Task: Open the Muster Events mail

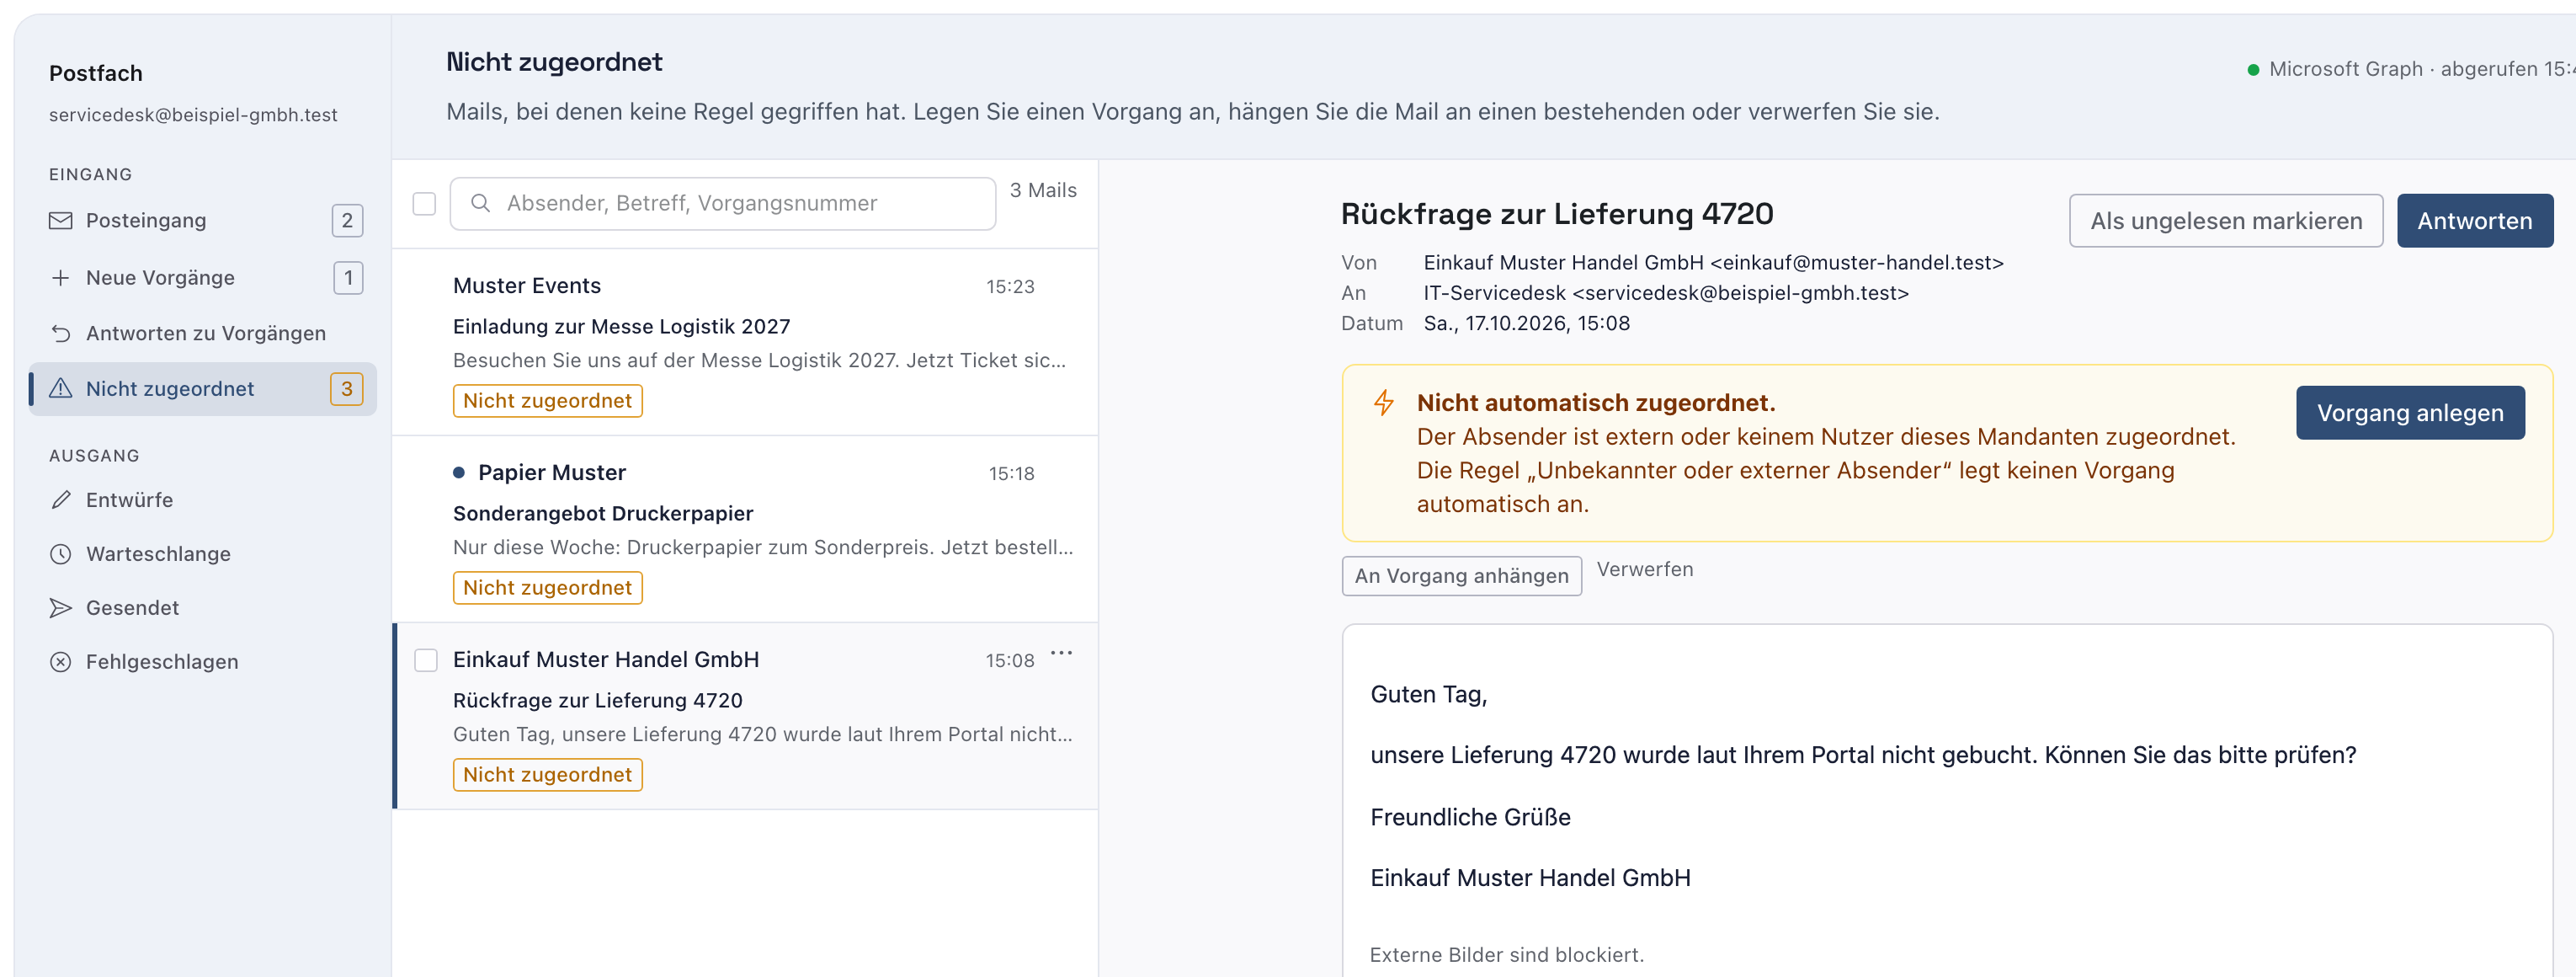Action: pos(745,341)
